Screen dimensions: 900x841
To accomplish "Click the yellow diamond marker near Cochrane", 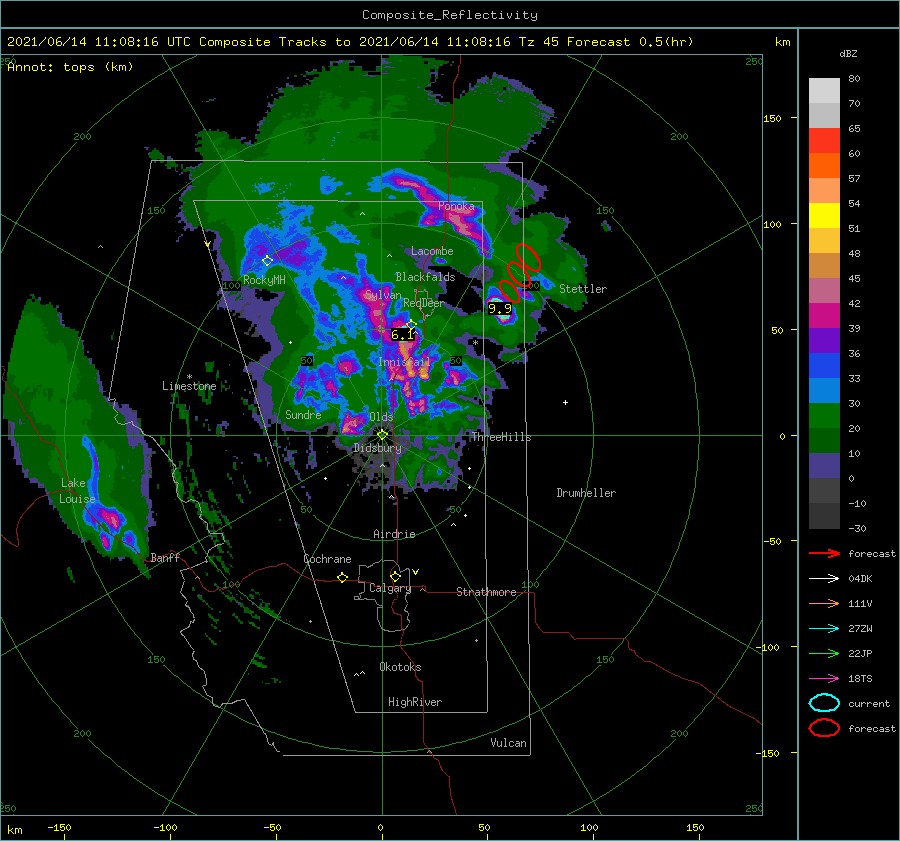I will point(342,577).
